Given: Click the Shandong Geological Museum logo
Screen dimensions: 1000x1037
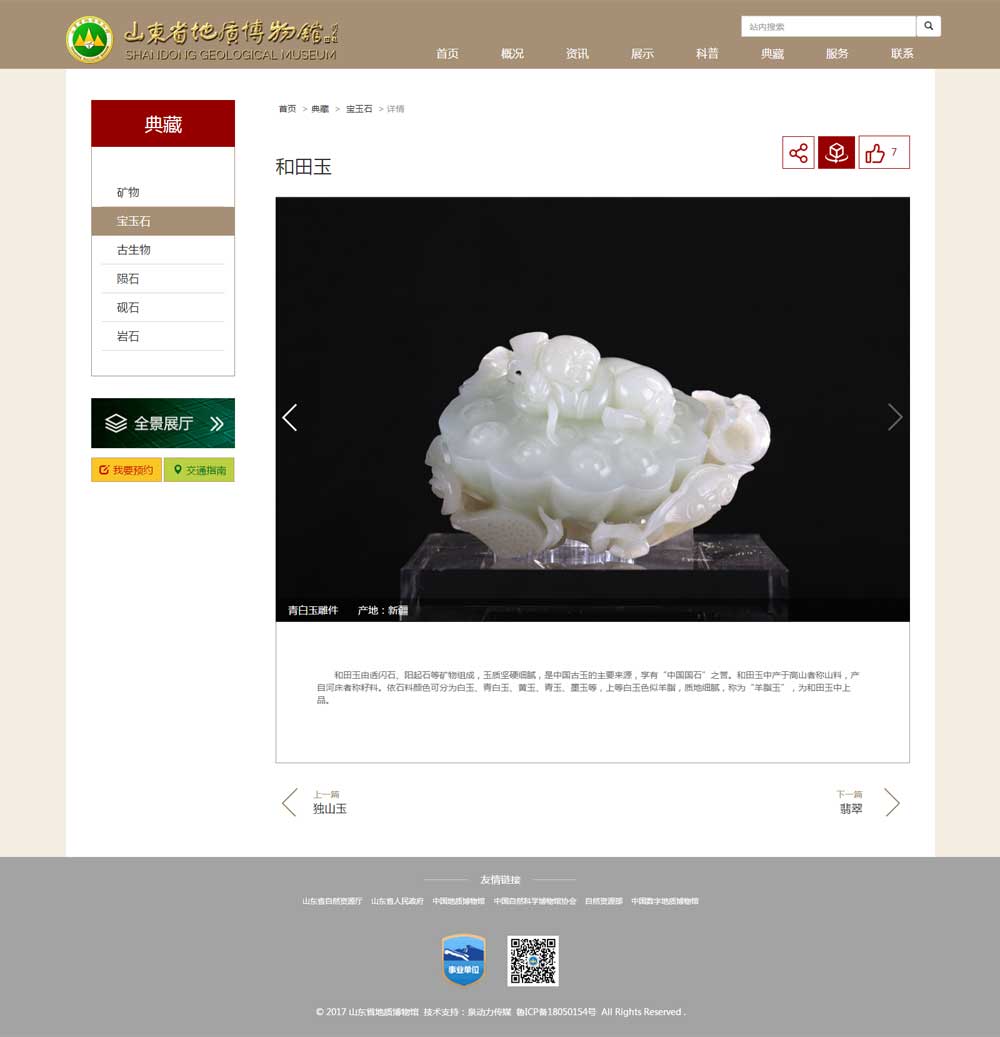Looking at the screenshot, I should (202, 40).
